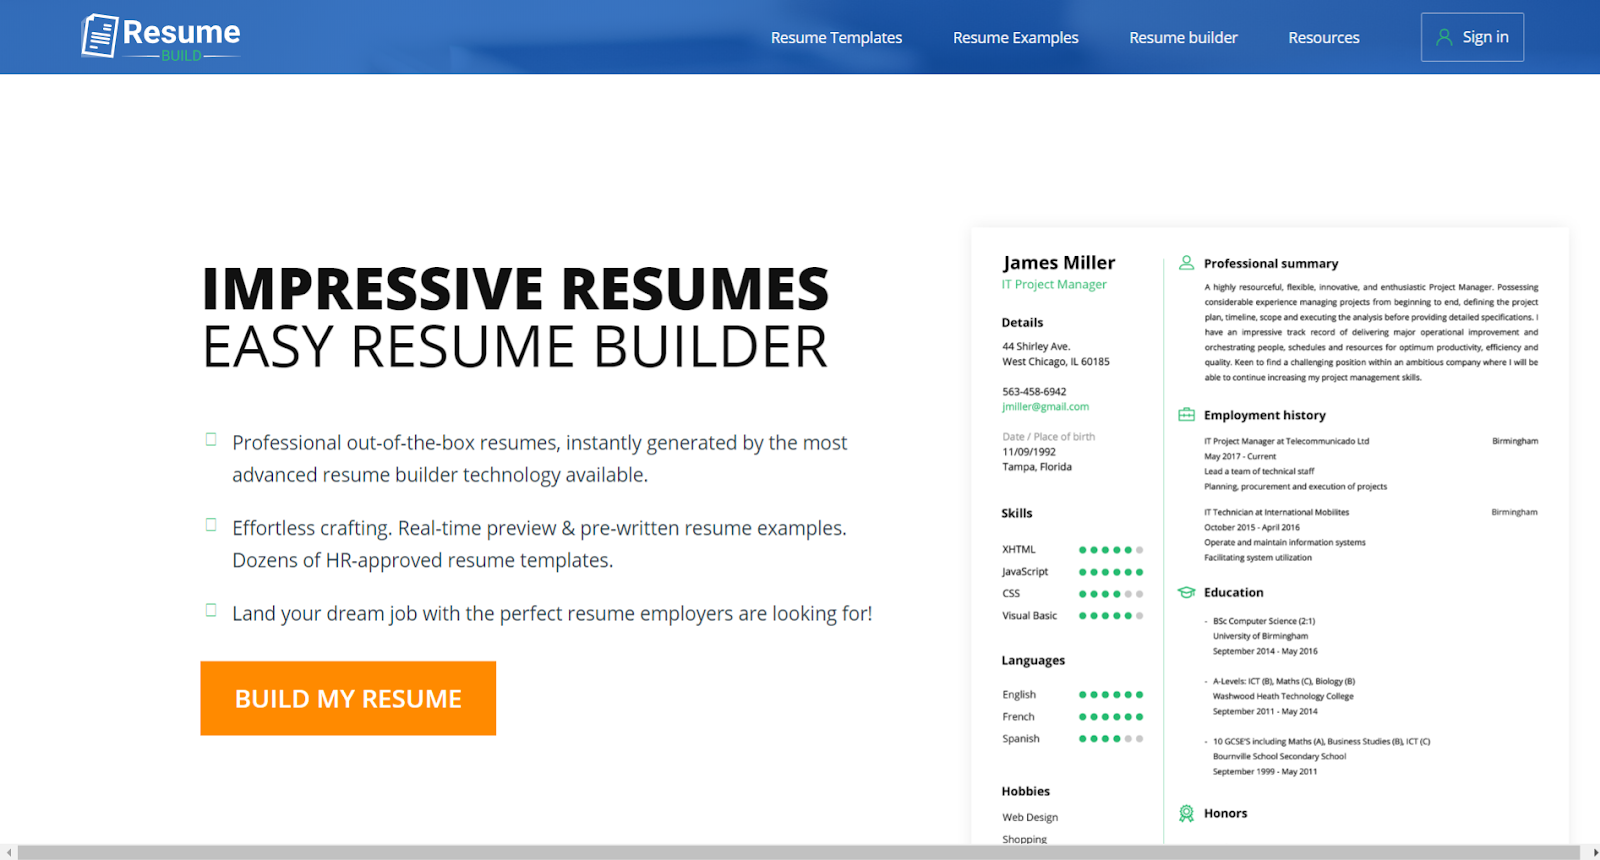The height and width of the screenshot is (860, 1600).
Task: Click the 'Web Design' hobby entry
Action: pos(1030,818)
